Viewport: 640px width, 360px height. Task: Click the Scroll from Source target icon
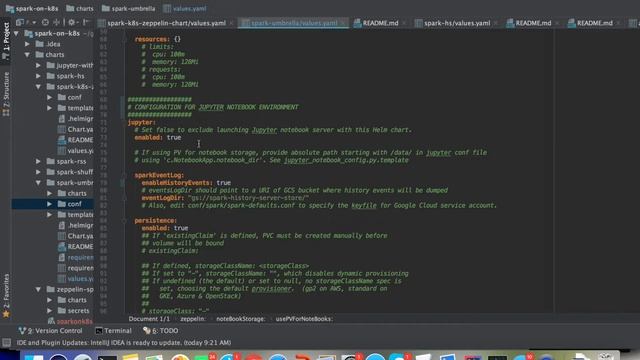point(45,22)
